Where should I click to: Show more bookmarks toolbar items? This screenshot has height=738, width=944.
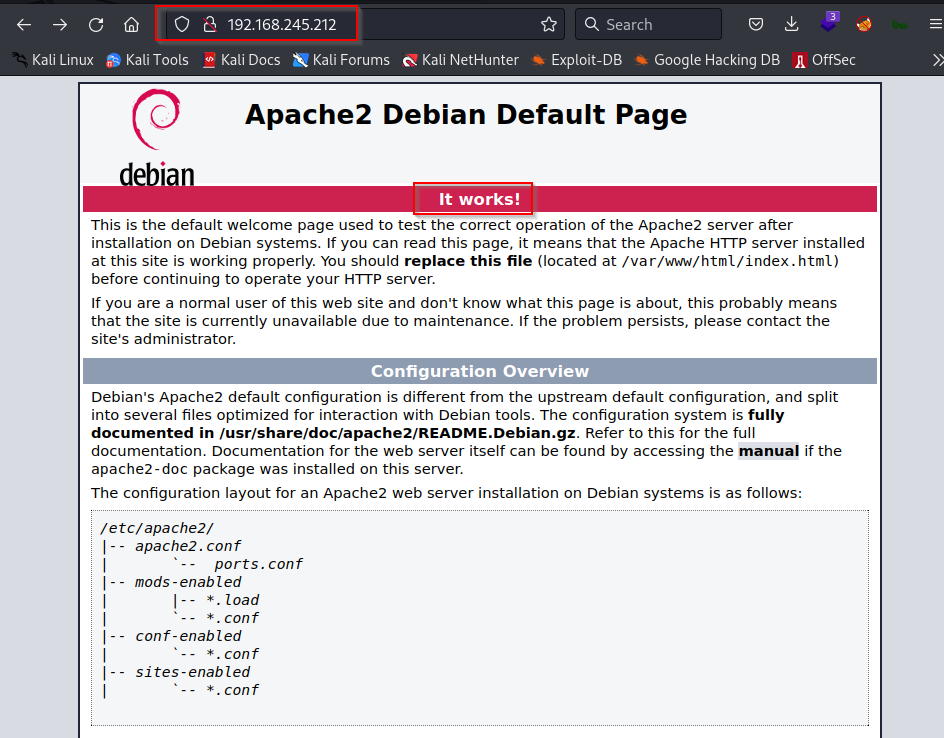[937, 60]
